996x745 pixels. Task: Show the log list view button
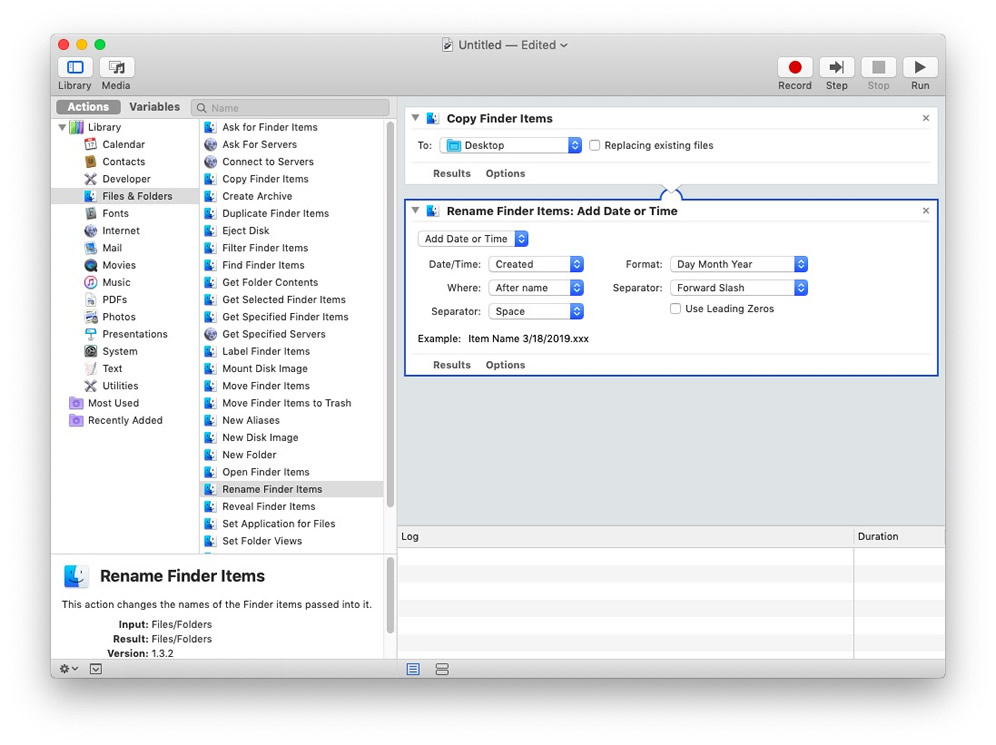point(413,669)
